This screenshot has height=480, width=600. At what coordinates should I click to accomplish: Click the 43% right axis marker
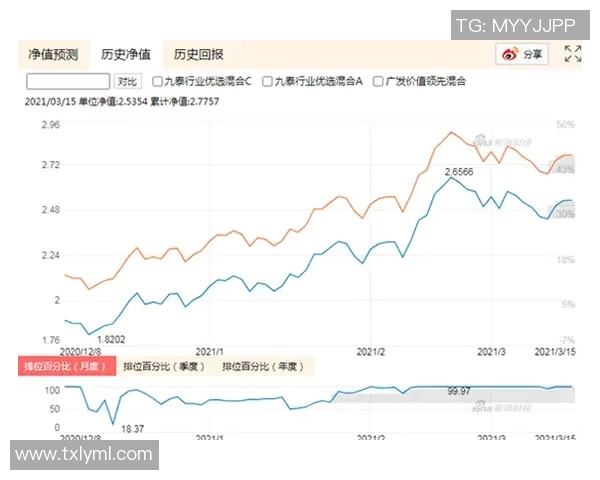point(564,169)
